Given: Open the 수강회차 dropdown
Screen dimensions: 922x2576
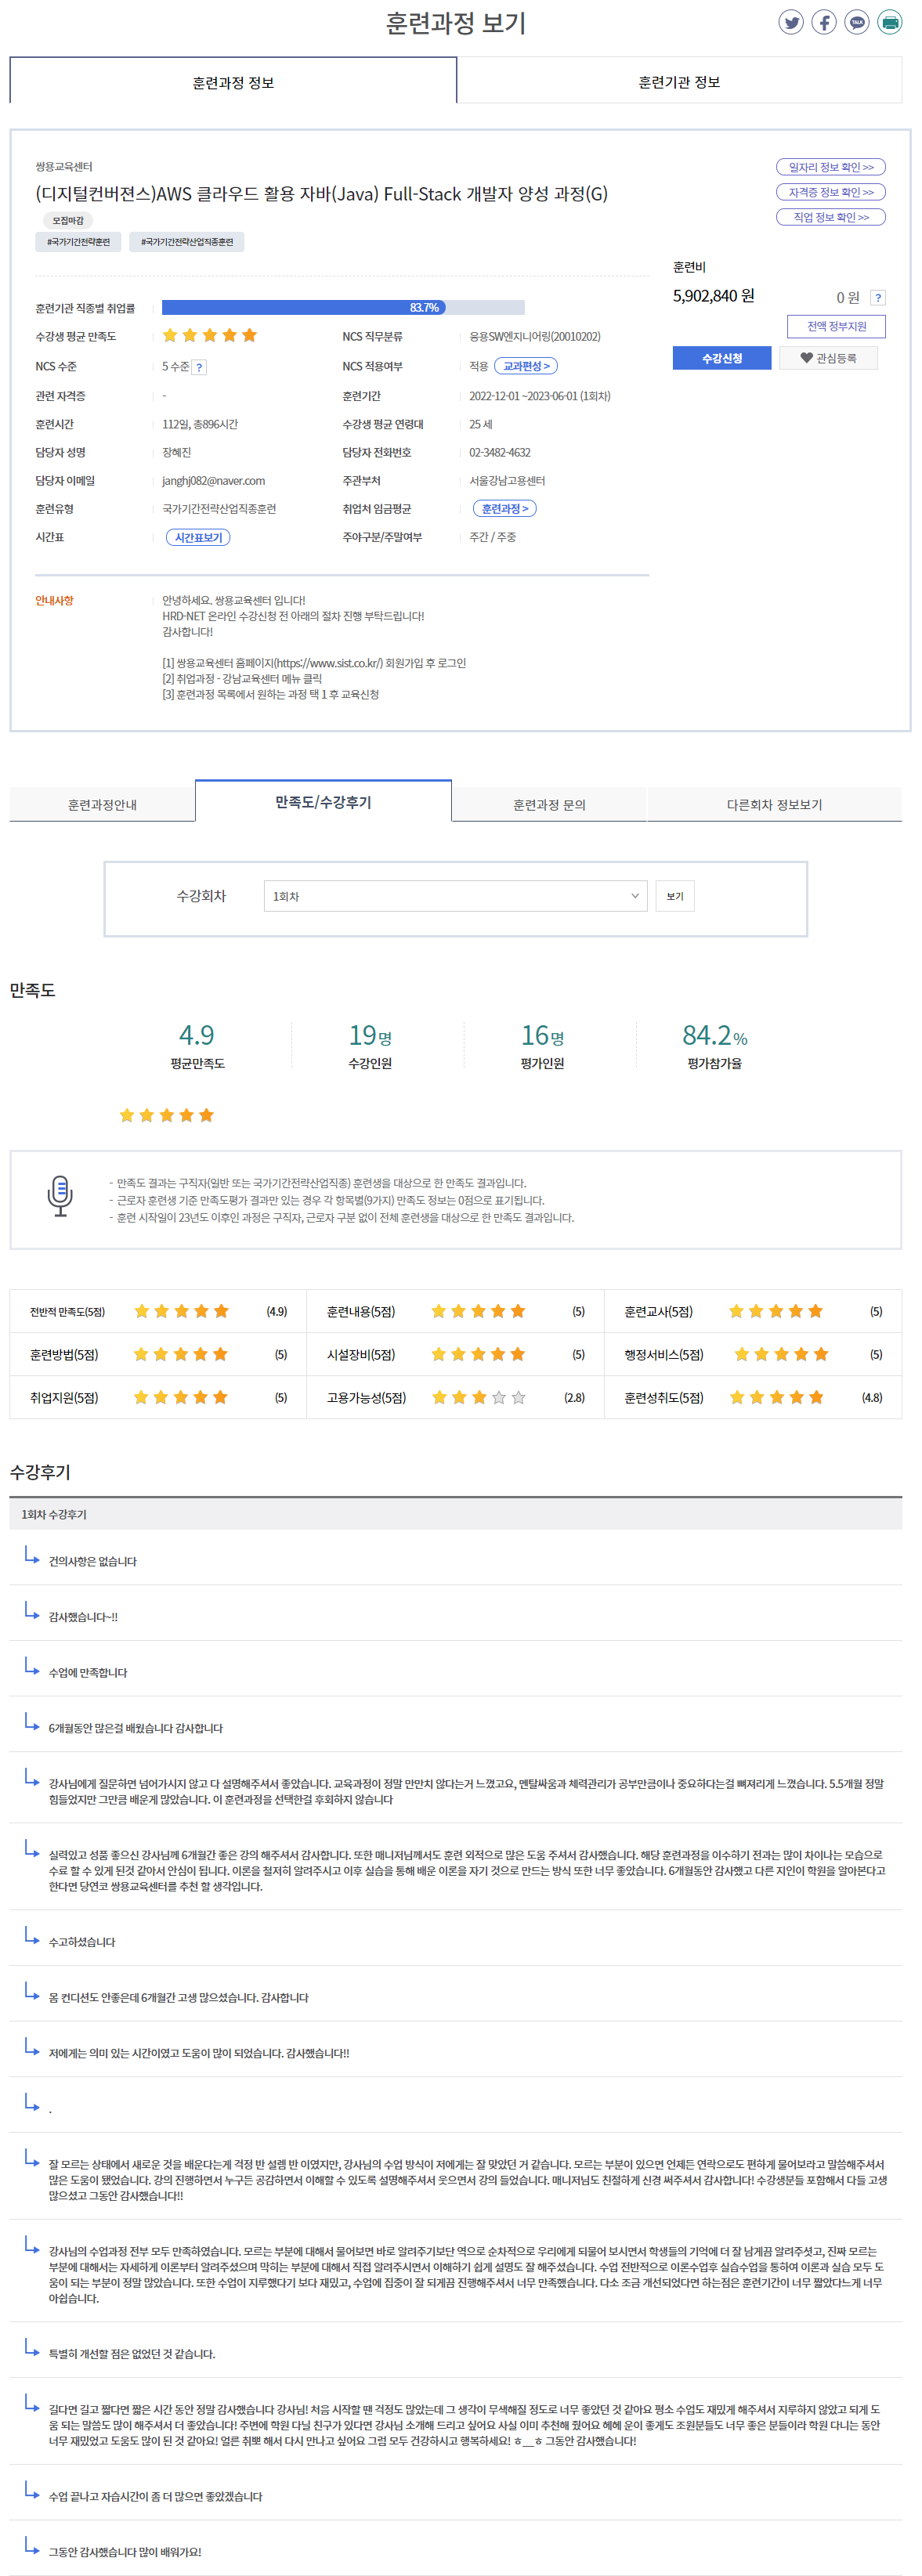Looking at the screenshot, I should click(455, 896).
